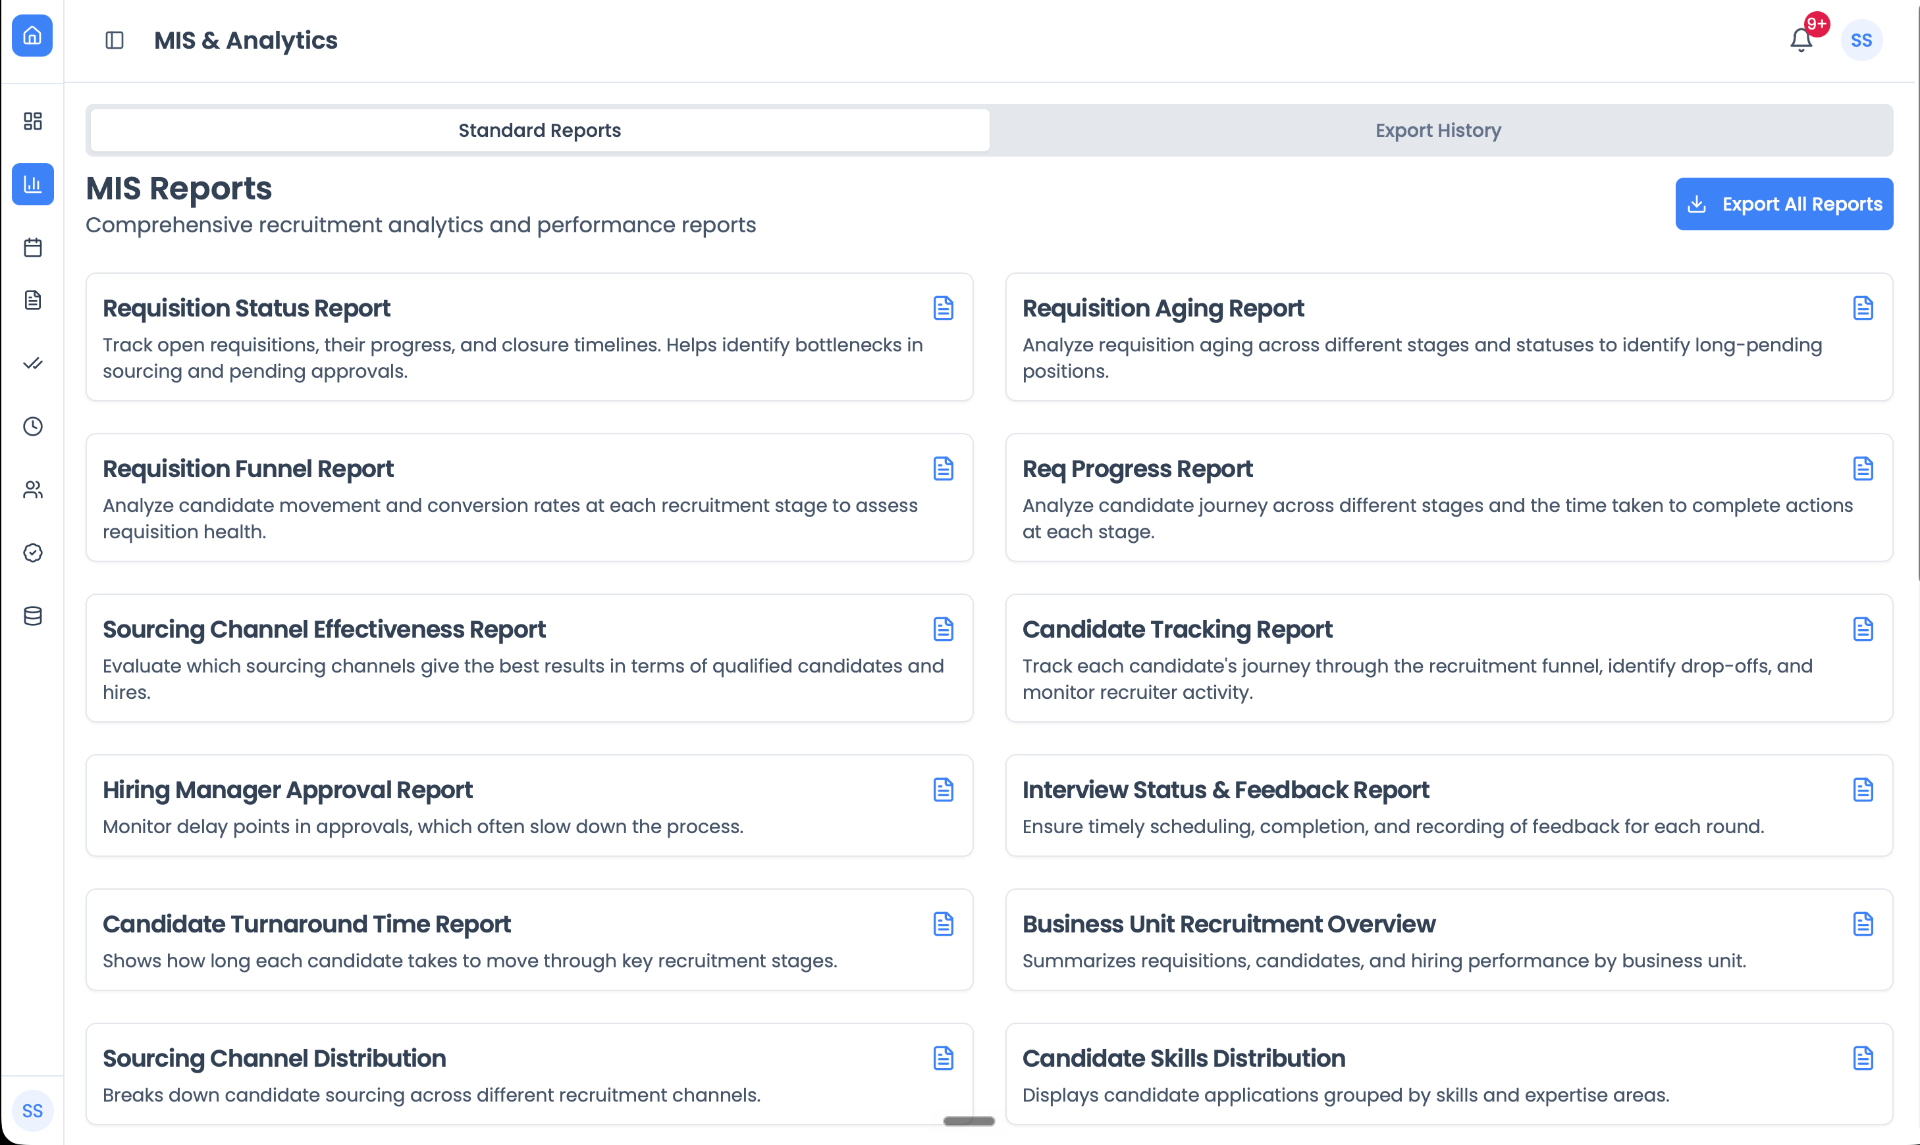Screen dimensions: 1920x1145
Task: Open Requisition Funnel Report title
Action: [x=248, y=469]
